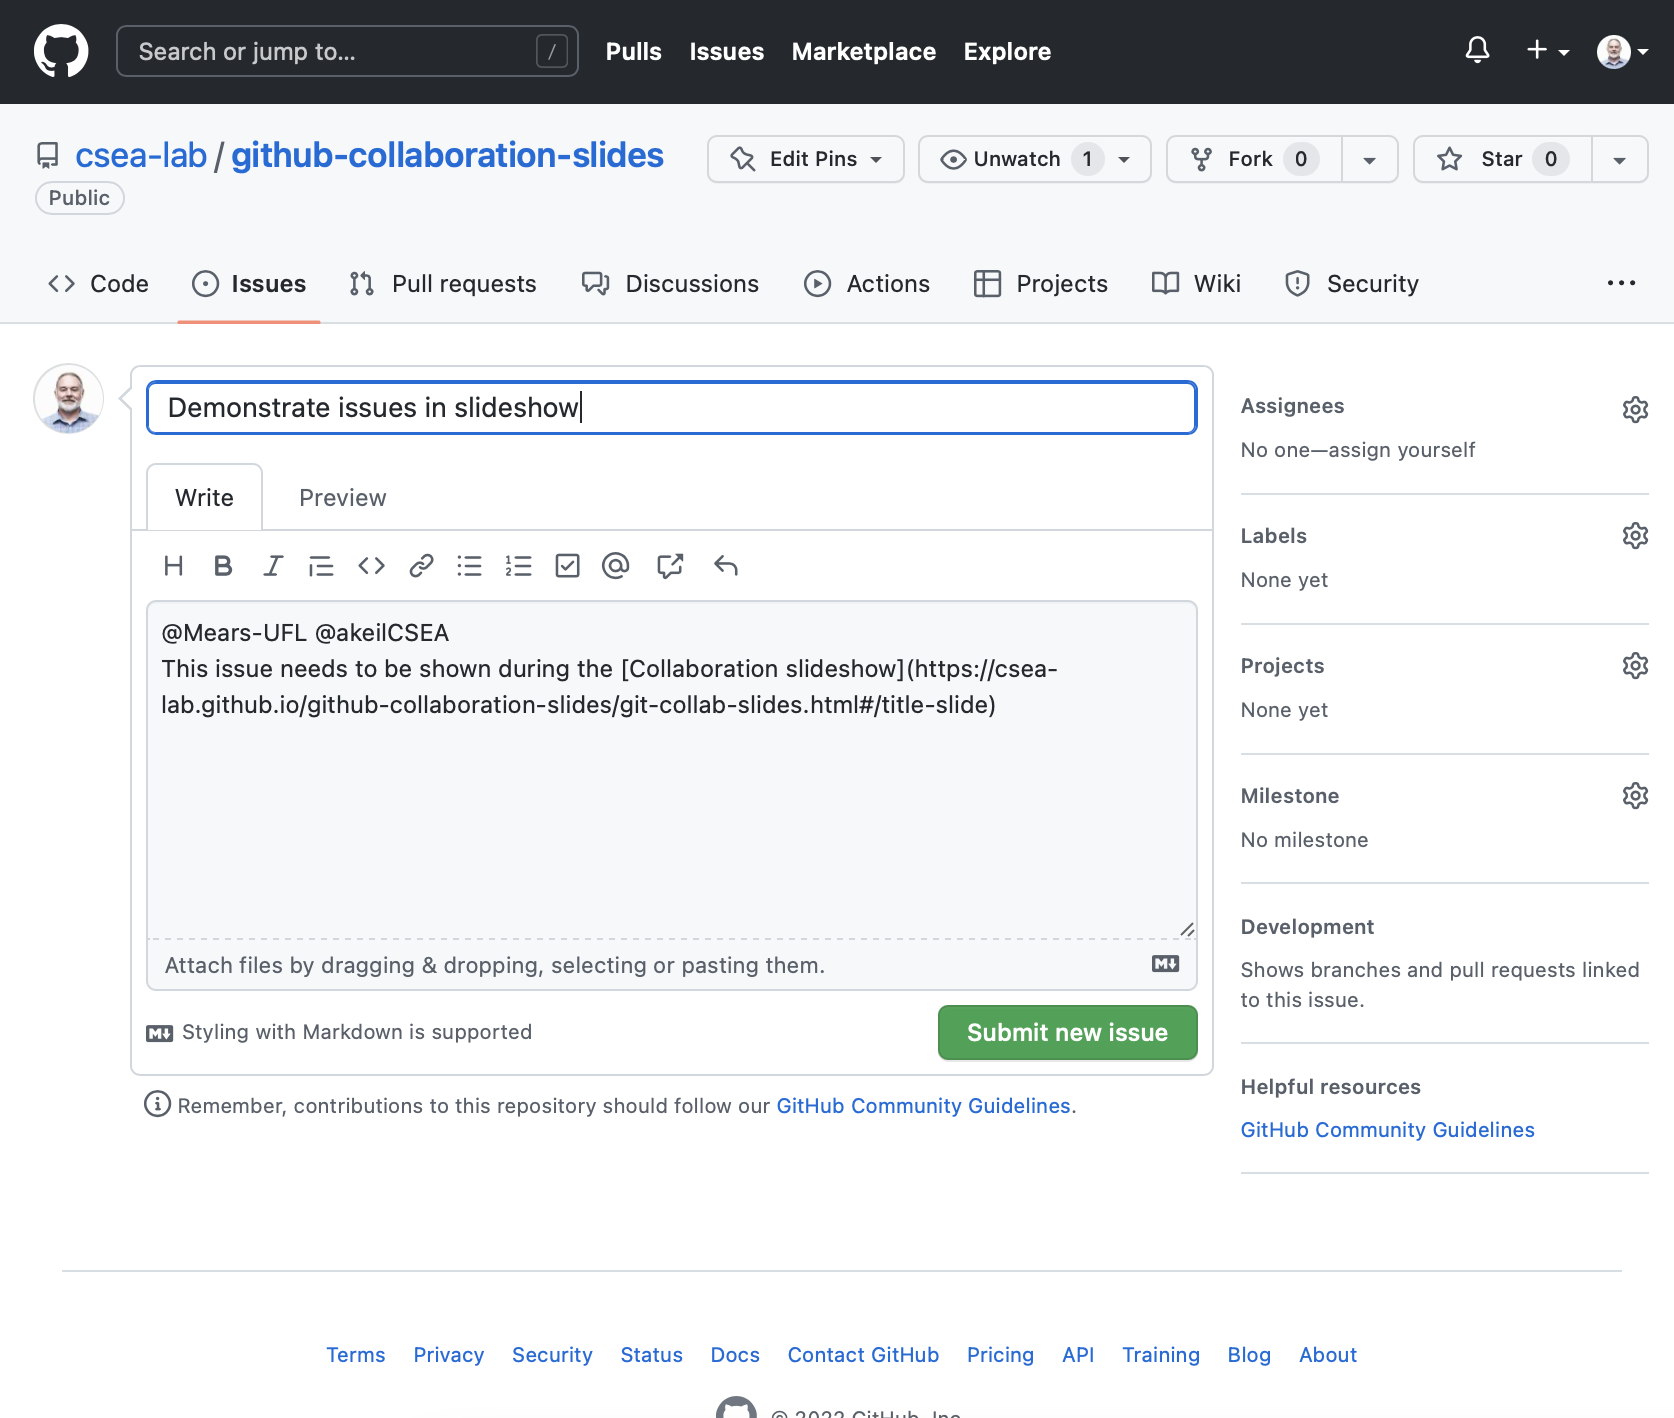Insert a code snippet with the code icon
The image size is (1674, 1418).
(371, 566)
